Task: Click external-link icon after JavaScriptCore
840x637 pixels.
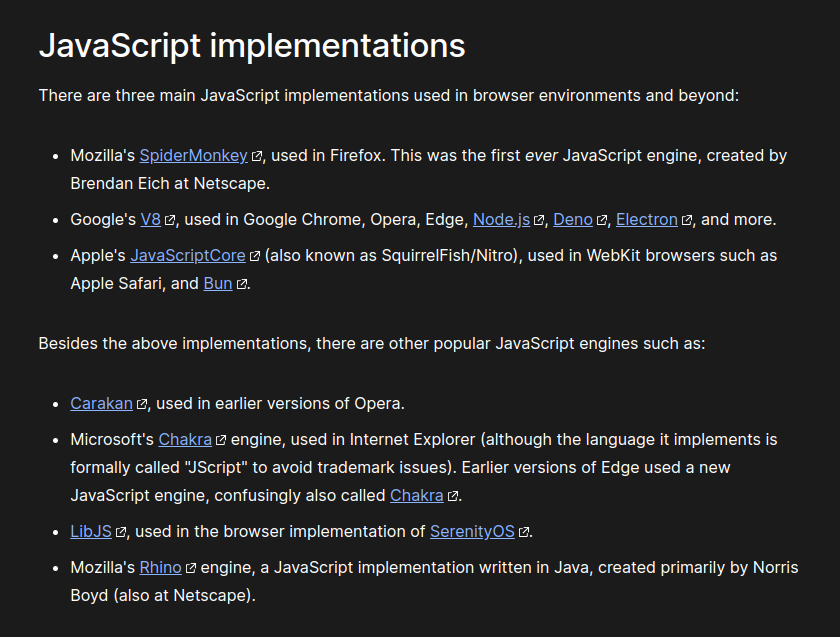Action: [254, 256]
